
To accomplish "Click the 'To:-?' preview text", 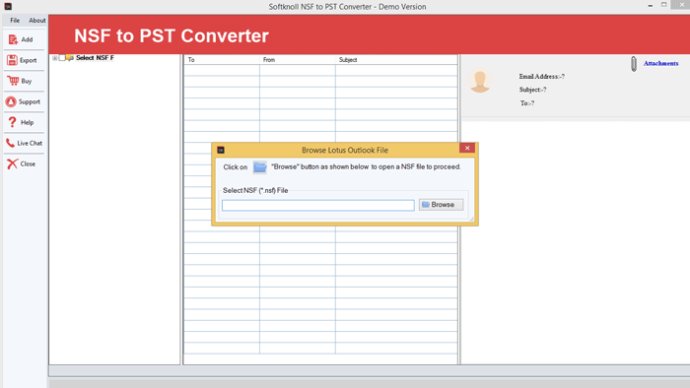I will pyautogui.click(x=527, y=103).
